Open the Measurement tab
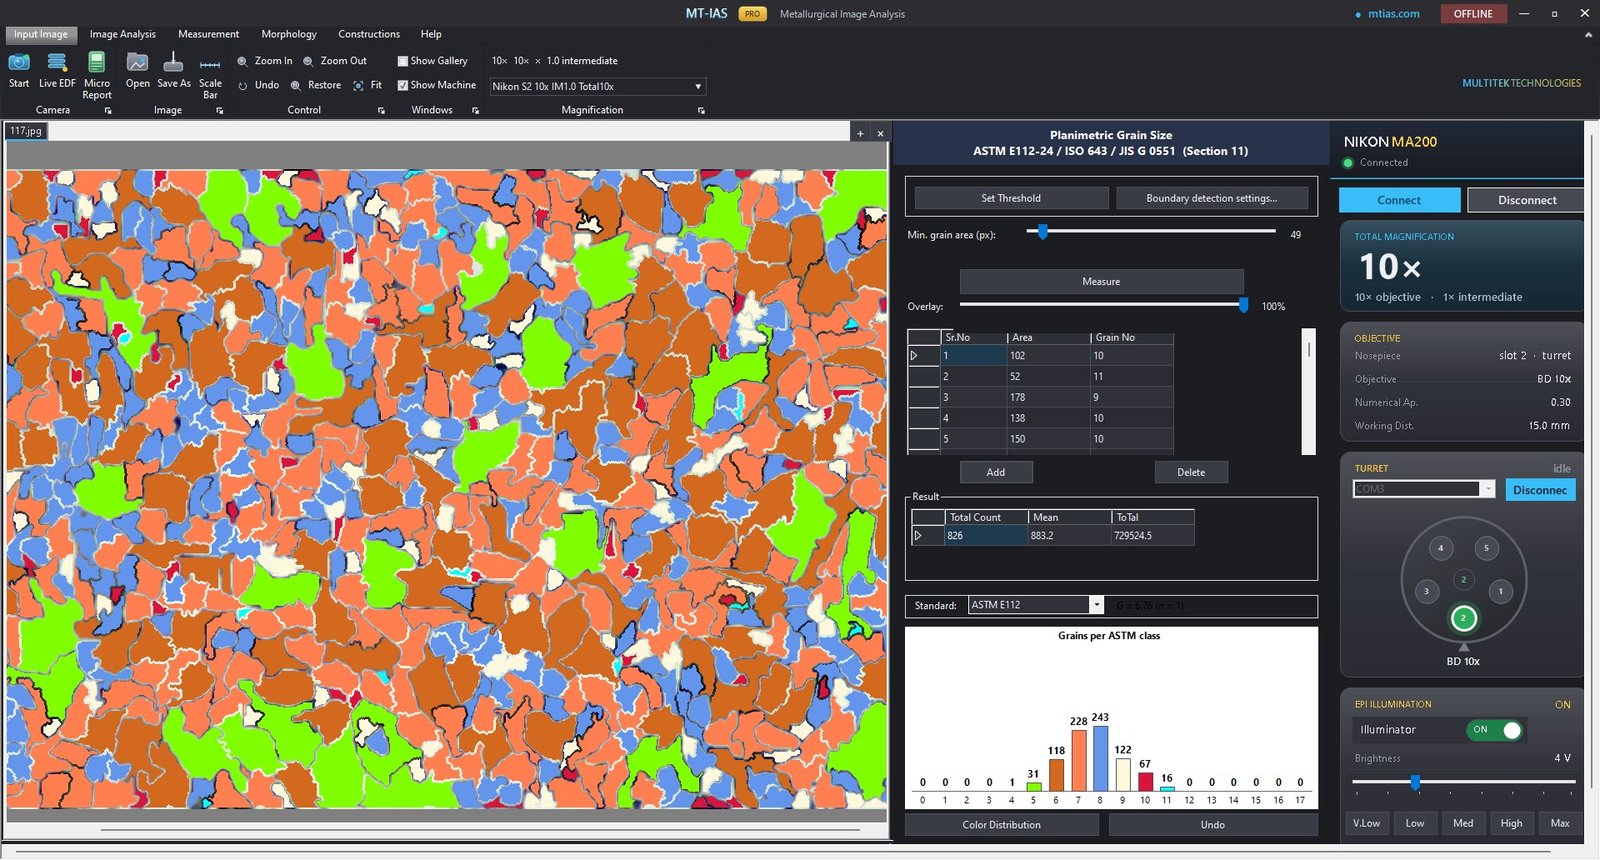Image resolution: width=1600 pixels, height=860 pixels. 209,34
